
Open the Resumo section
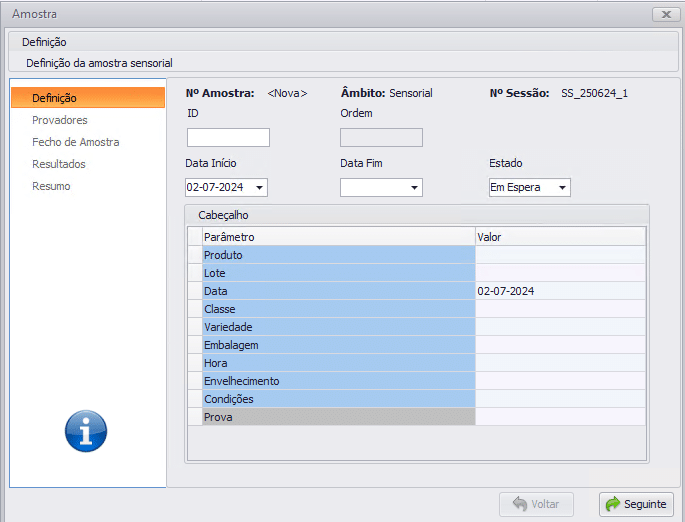click(51, 186)
